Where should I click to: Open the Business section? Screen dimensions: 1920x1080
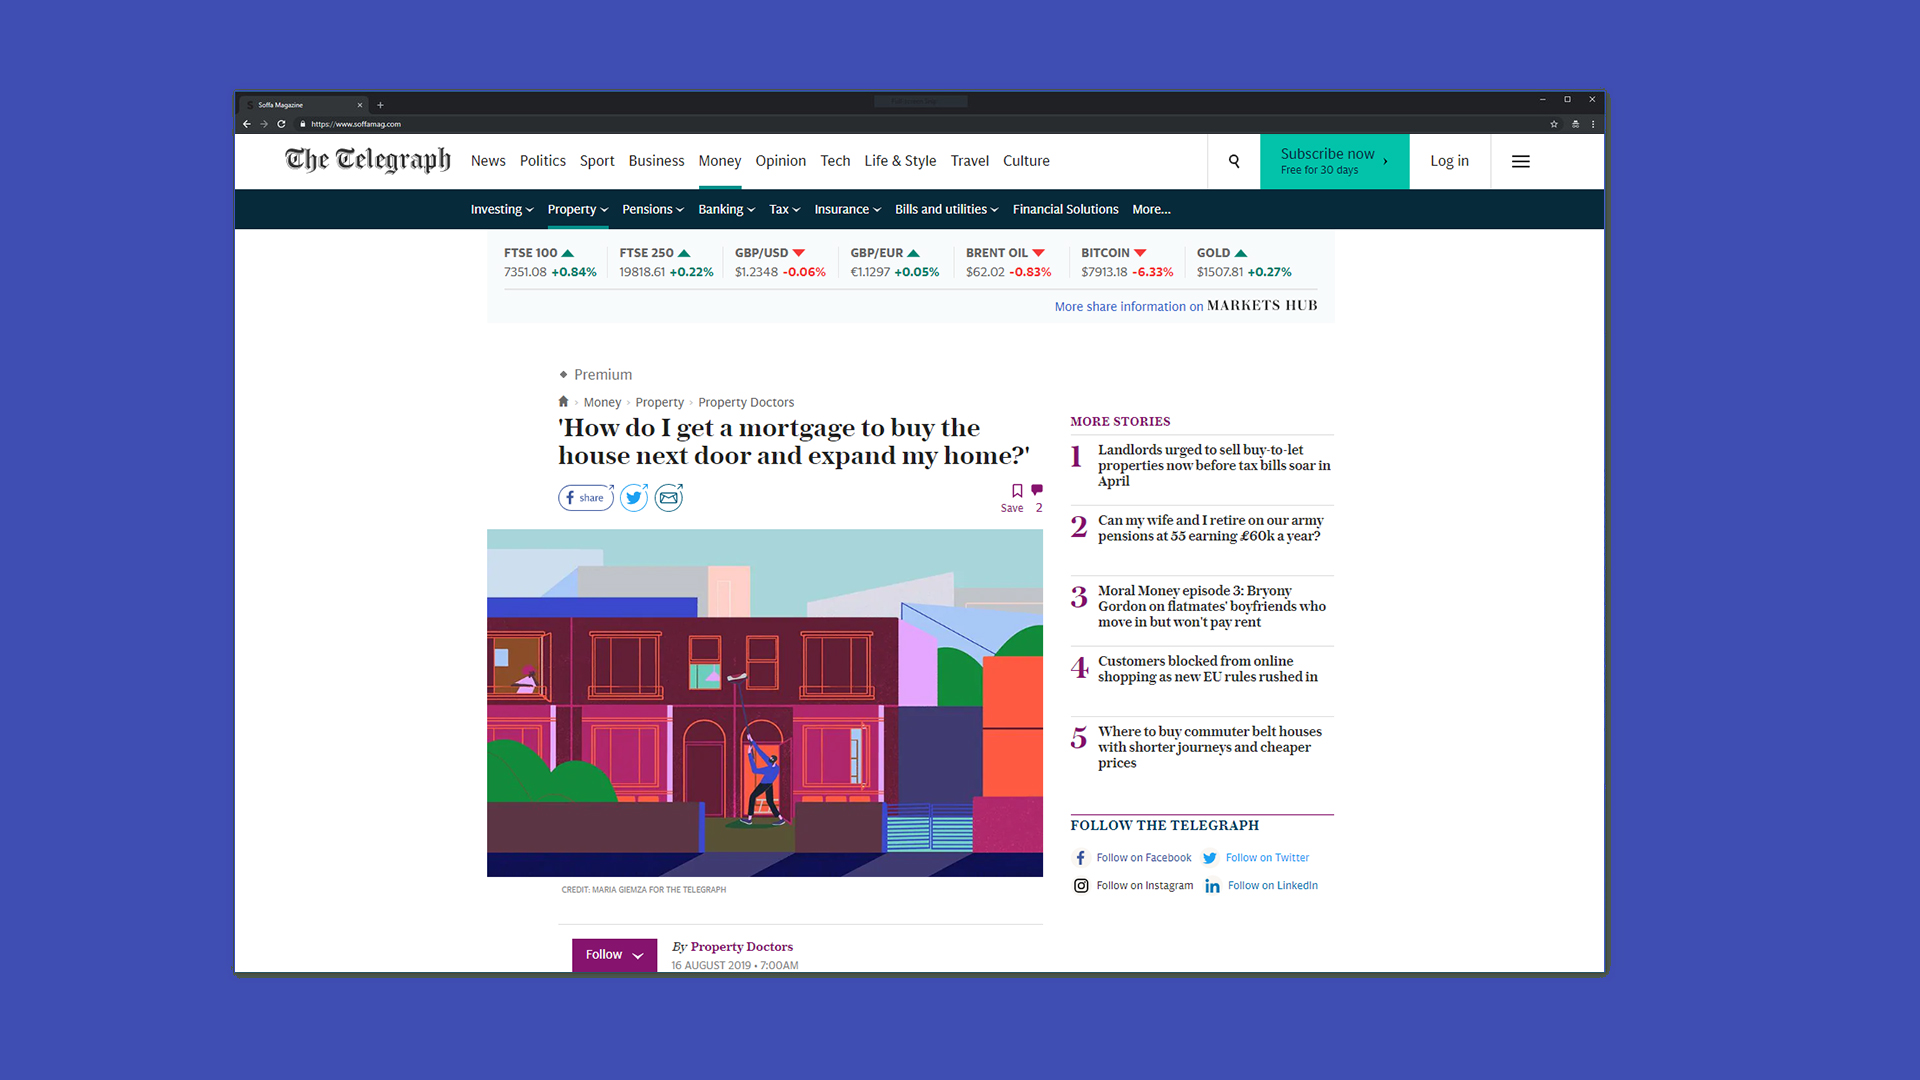[656, 160]
